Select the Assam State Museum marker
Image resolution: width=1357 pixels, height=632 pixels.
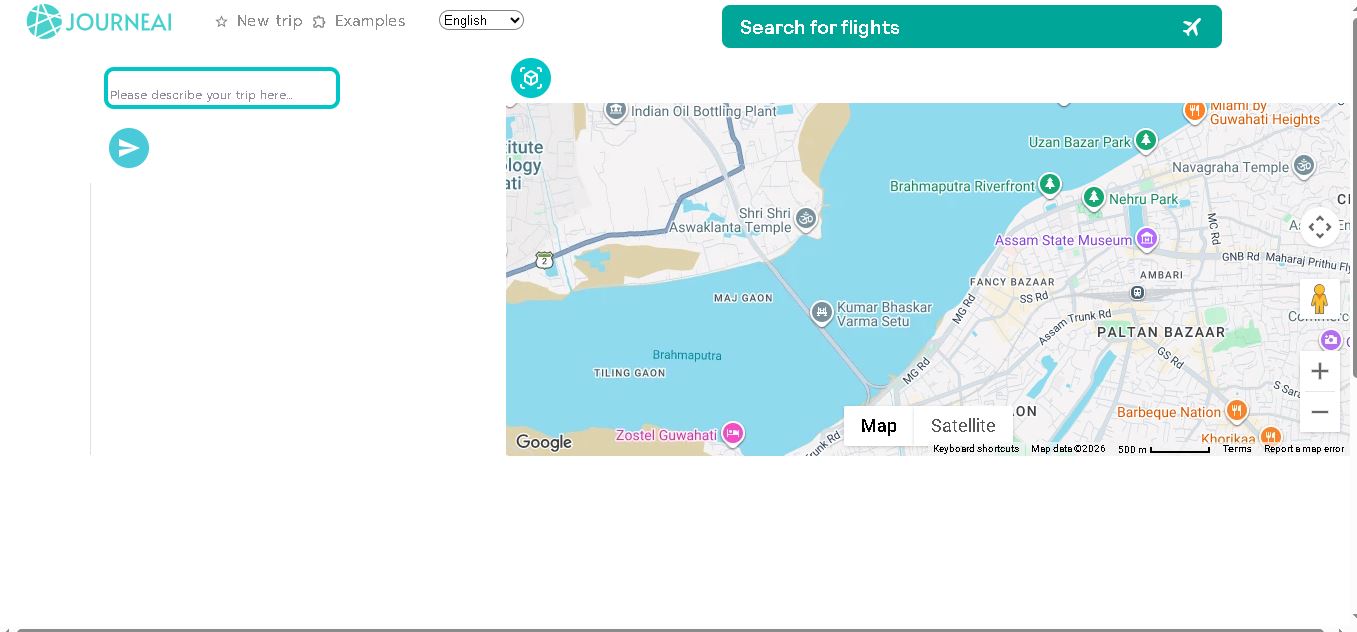coord(1147,239)
